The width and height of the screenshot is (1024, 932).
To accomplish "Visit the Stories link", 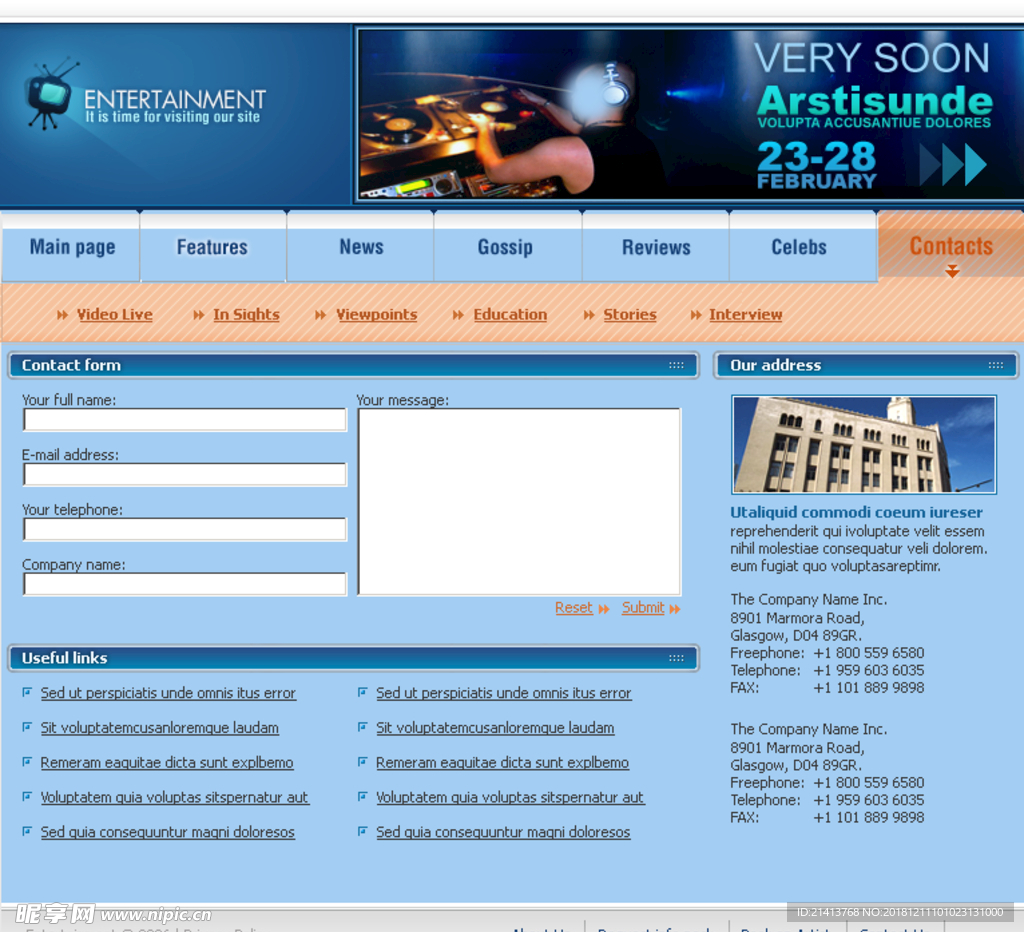I will pos(630,315).
